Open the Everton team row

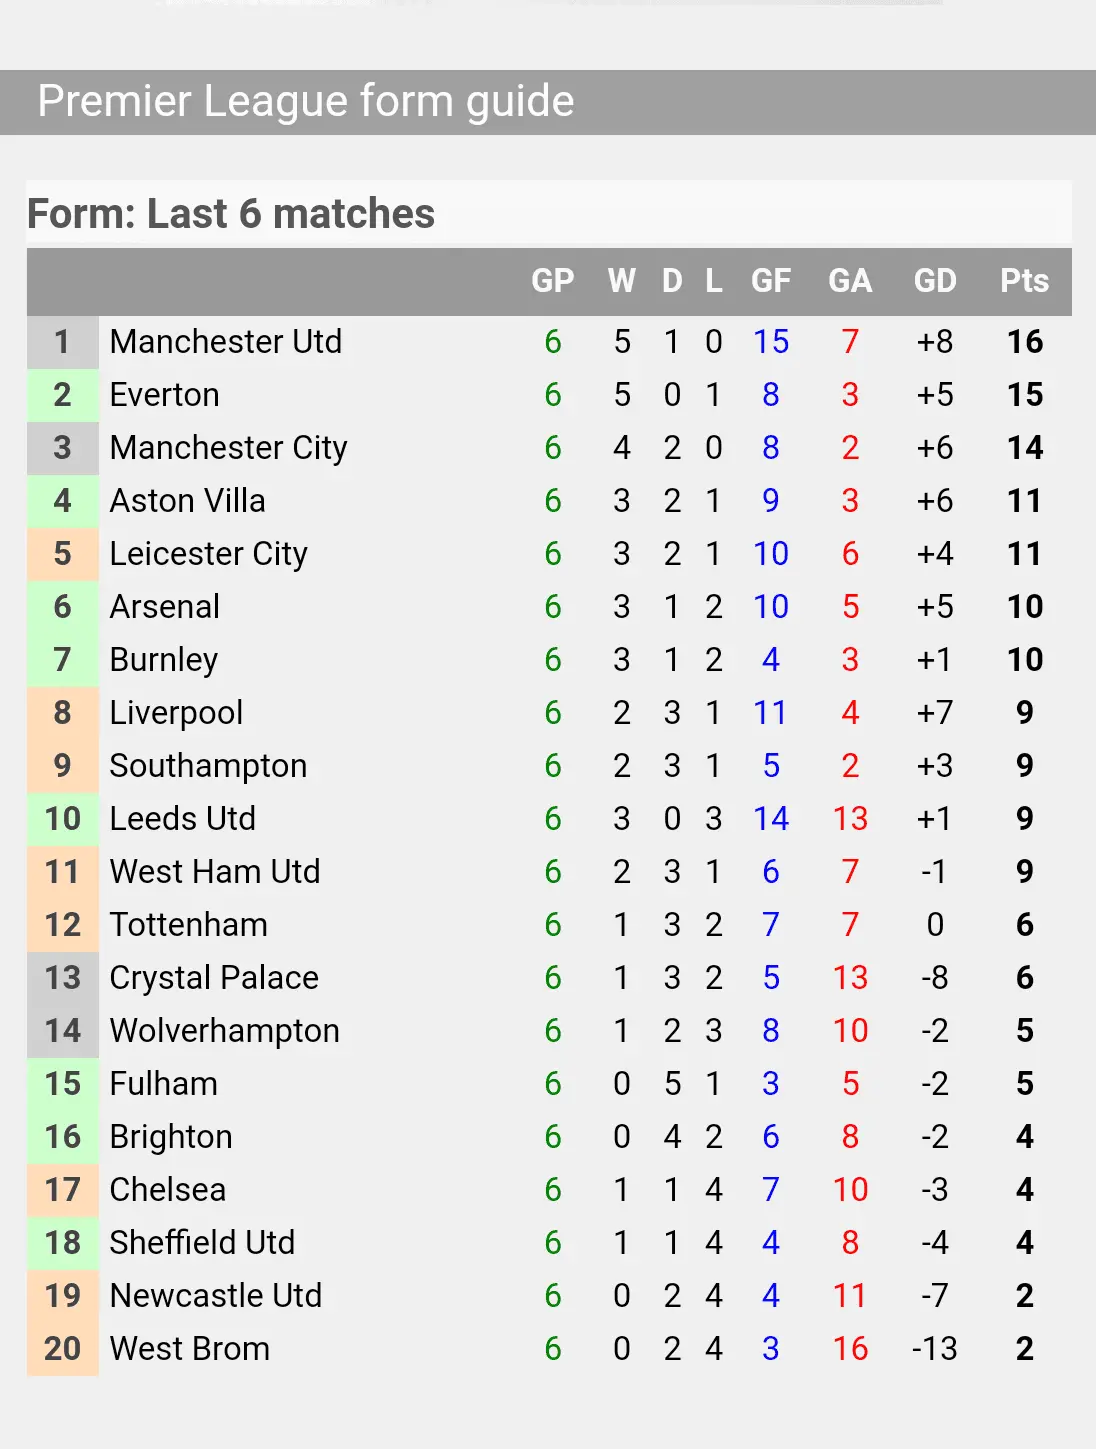[x=165, y=395]
